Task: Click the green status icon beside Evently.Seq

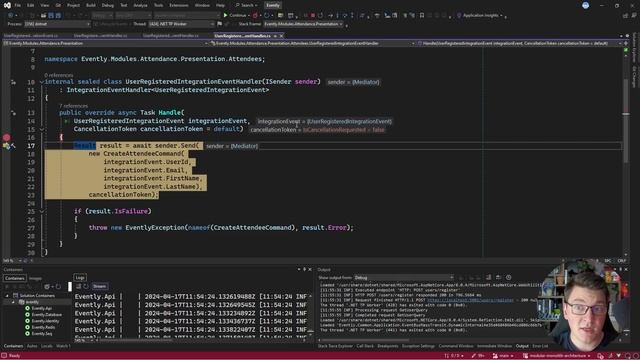Action: (27, 333)
